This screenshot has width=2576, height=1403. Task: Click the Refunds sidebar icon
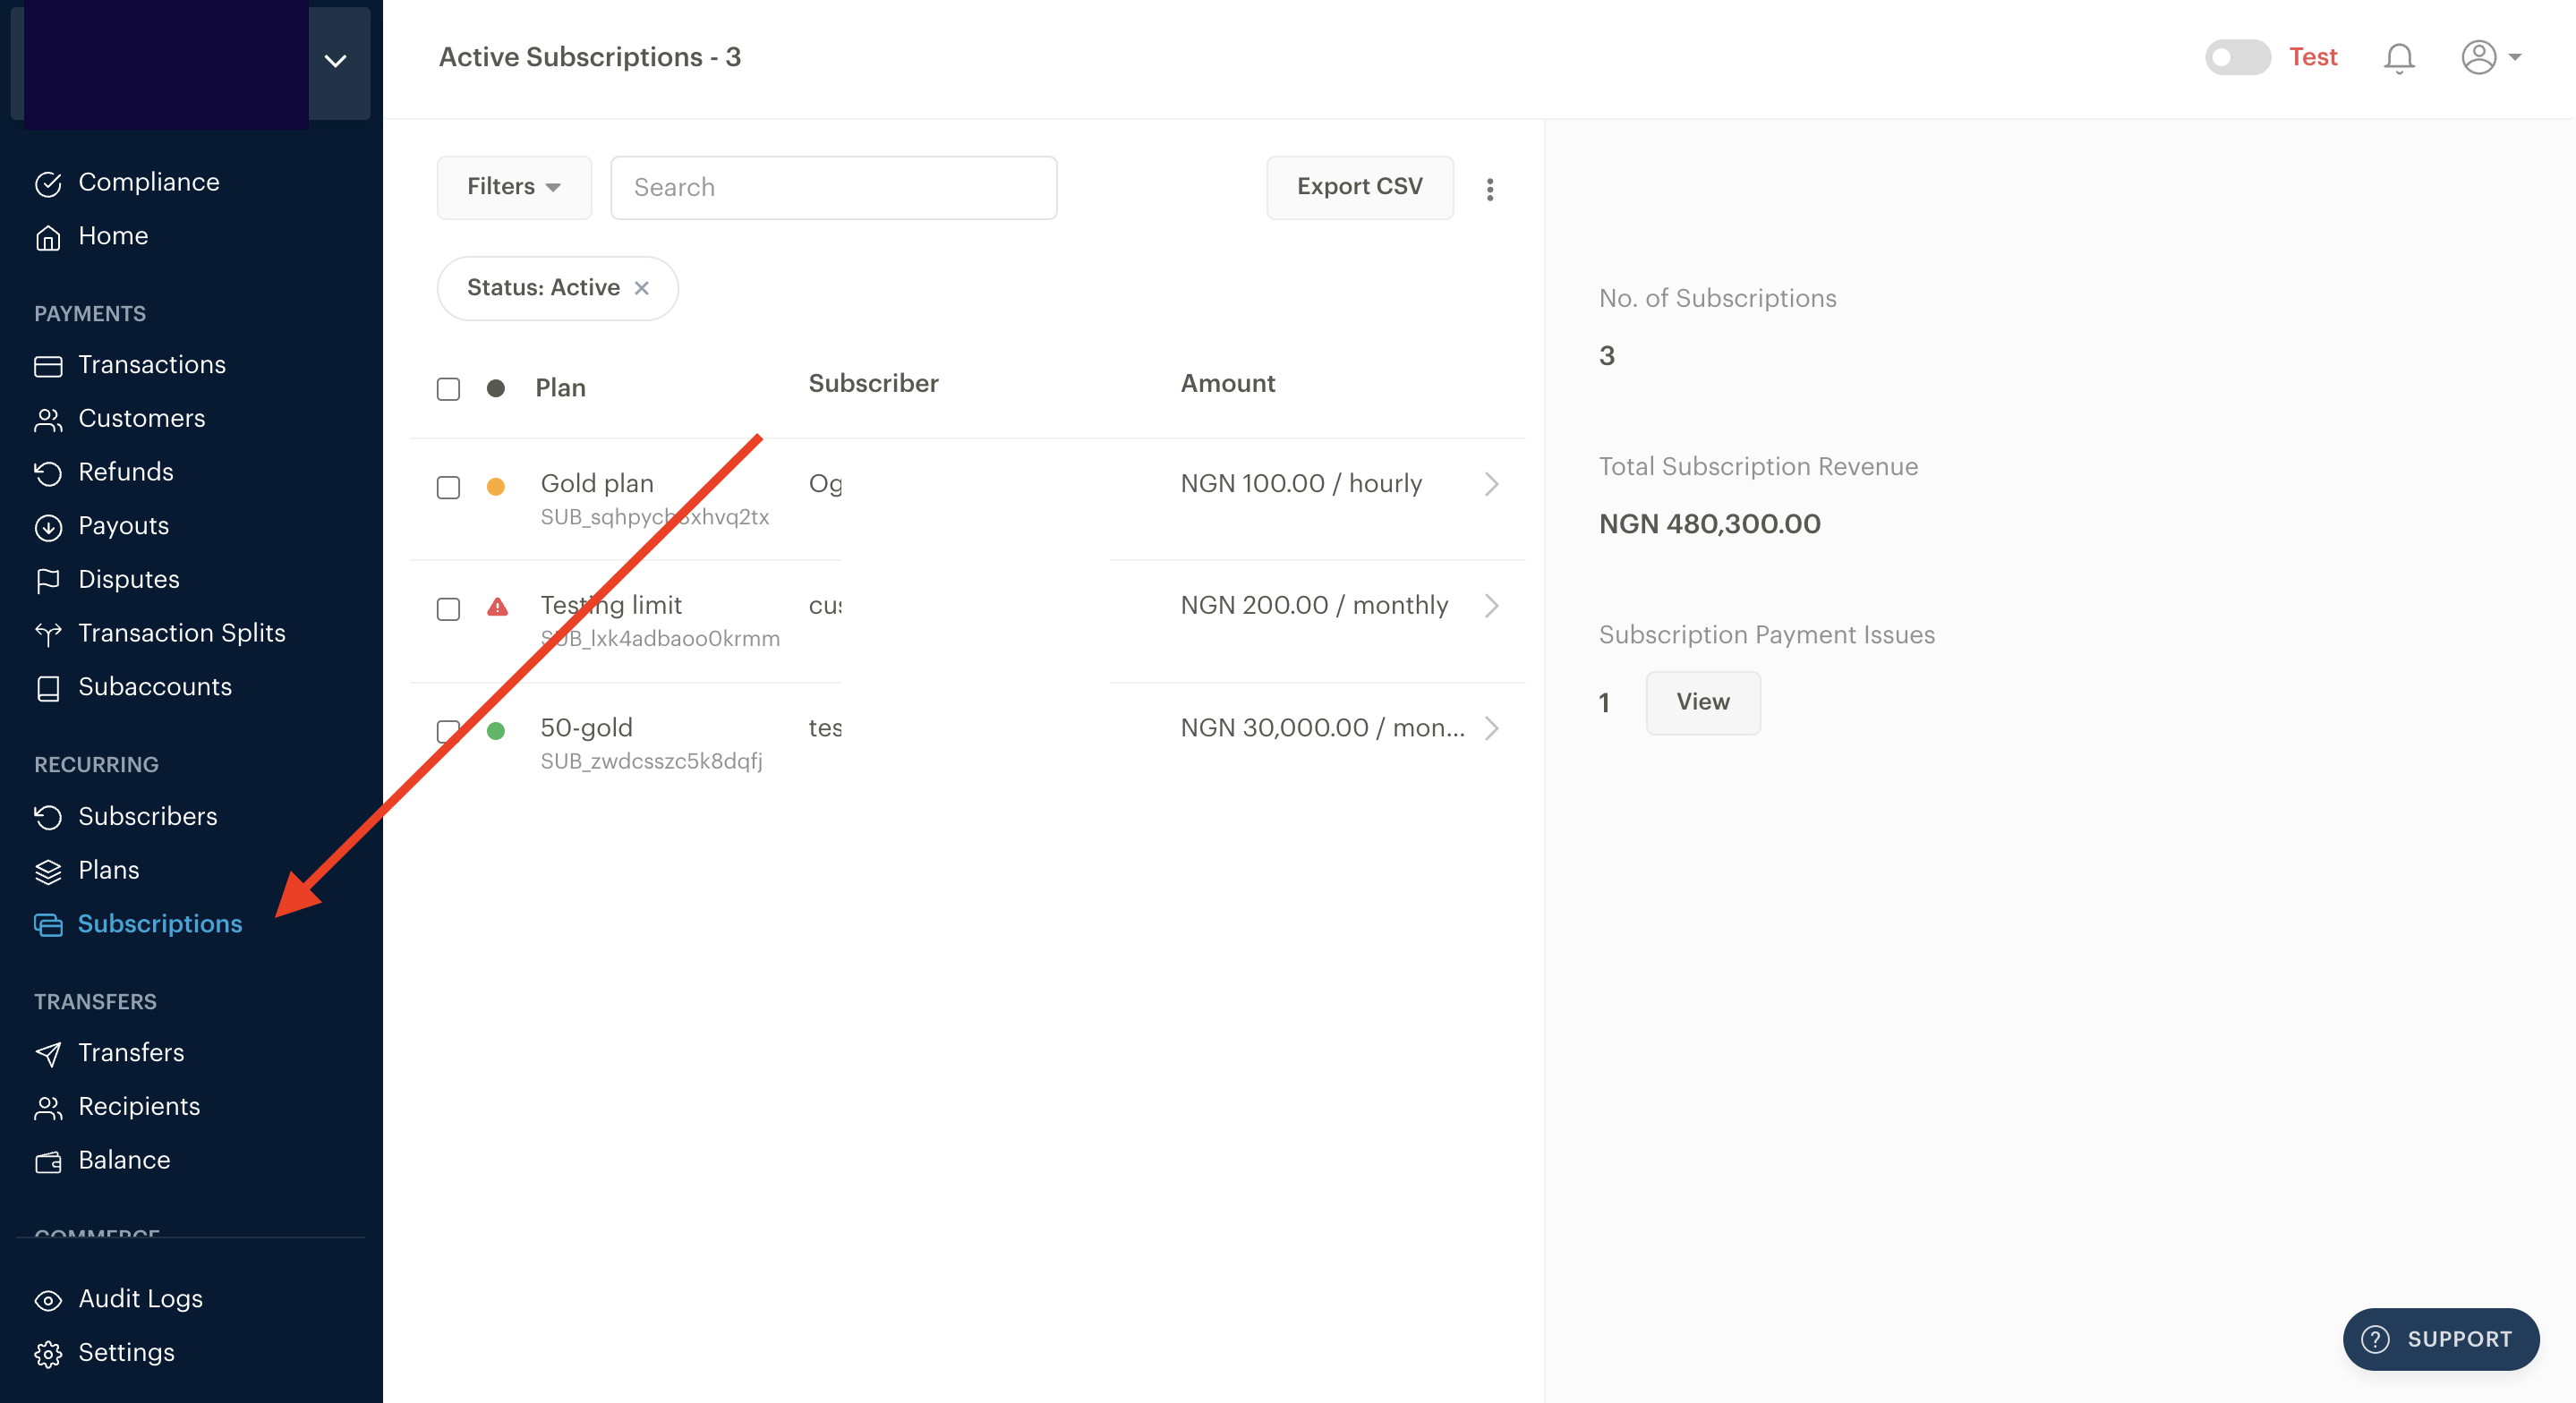pyautogui.click(x=48, y=470)
